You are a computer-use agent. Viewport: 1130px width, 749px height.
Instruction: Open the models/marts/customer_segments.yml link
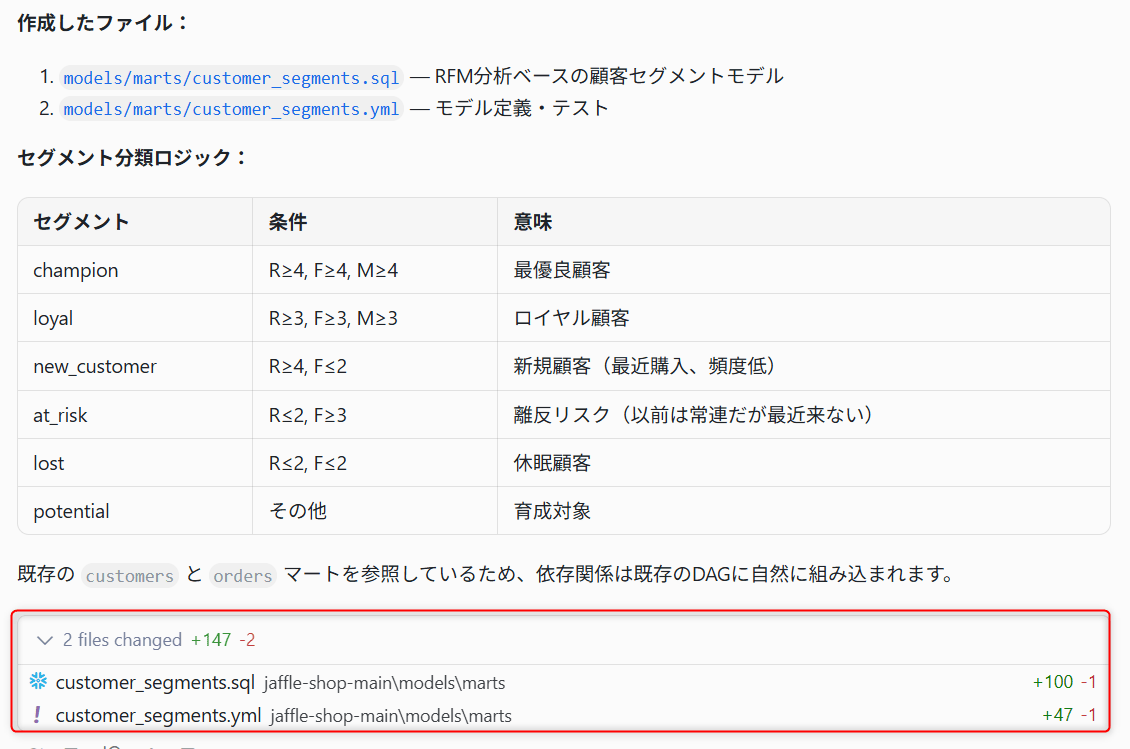tap(231, 109)
